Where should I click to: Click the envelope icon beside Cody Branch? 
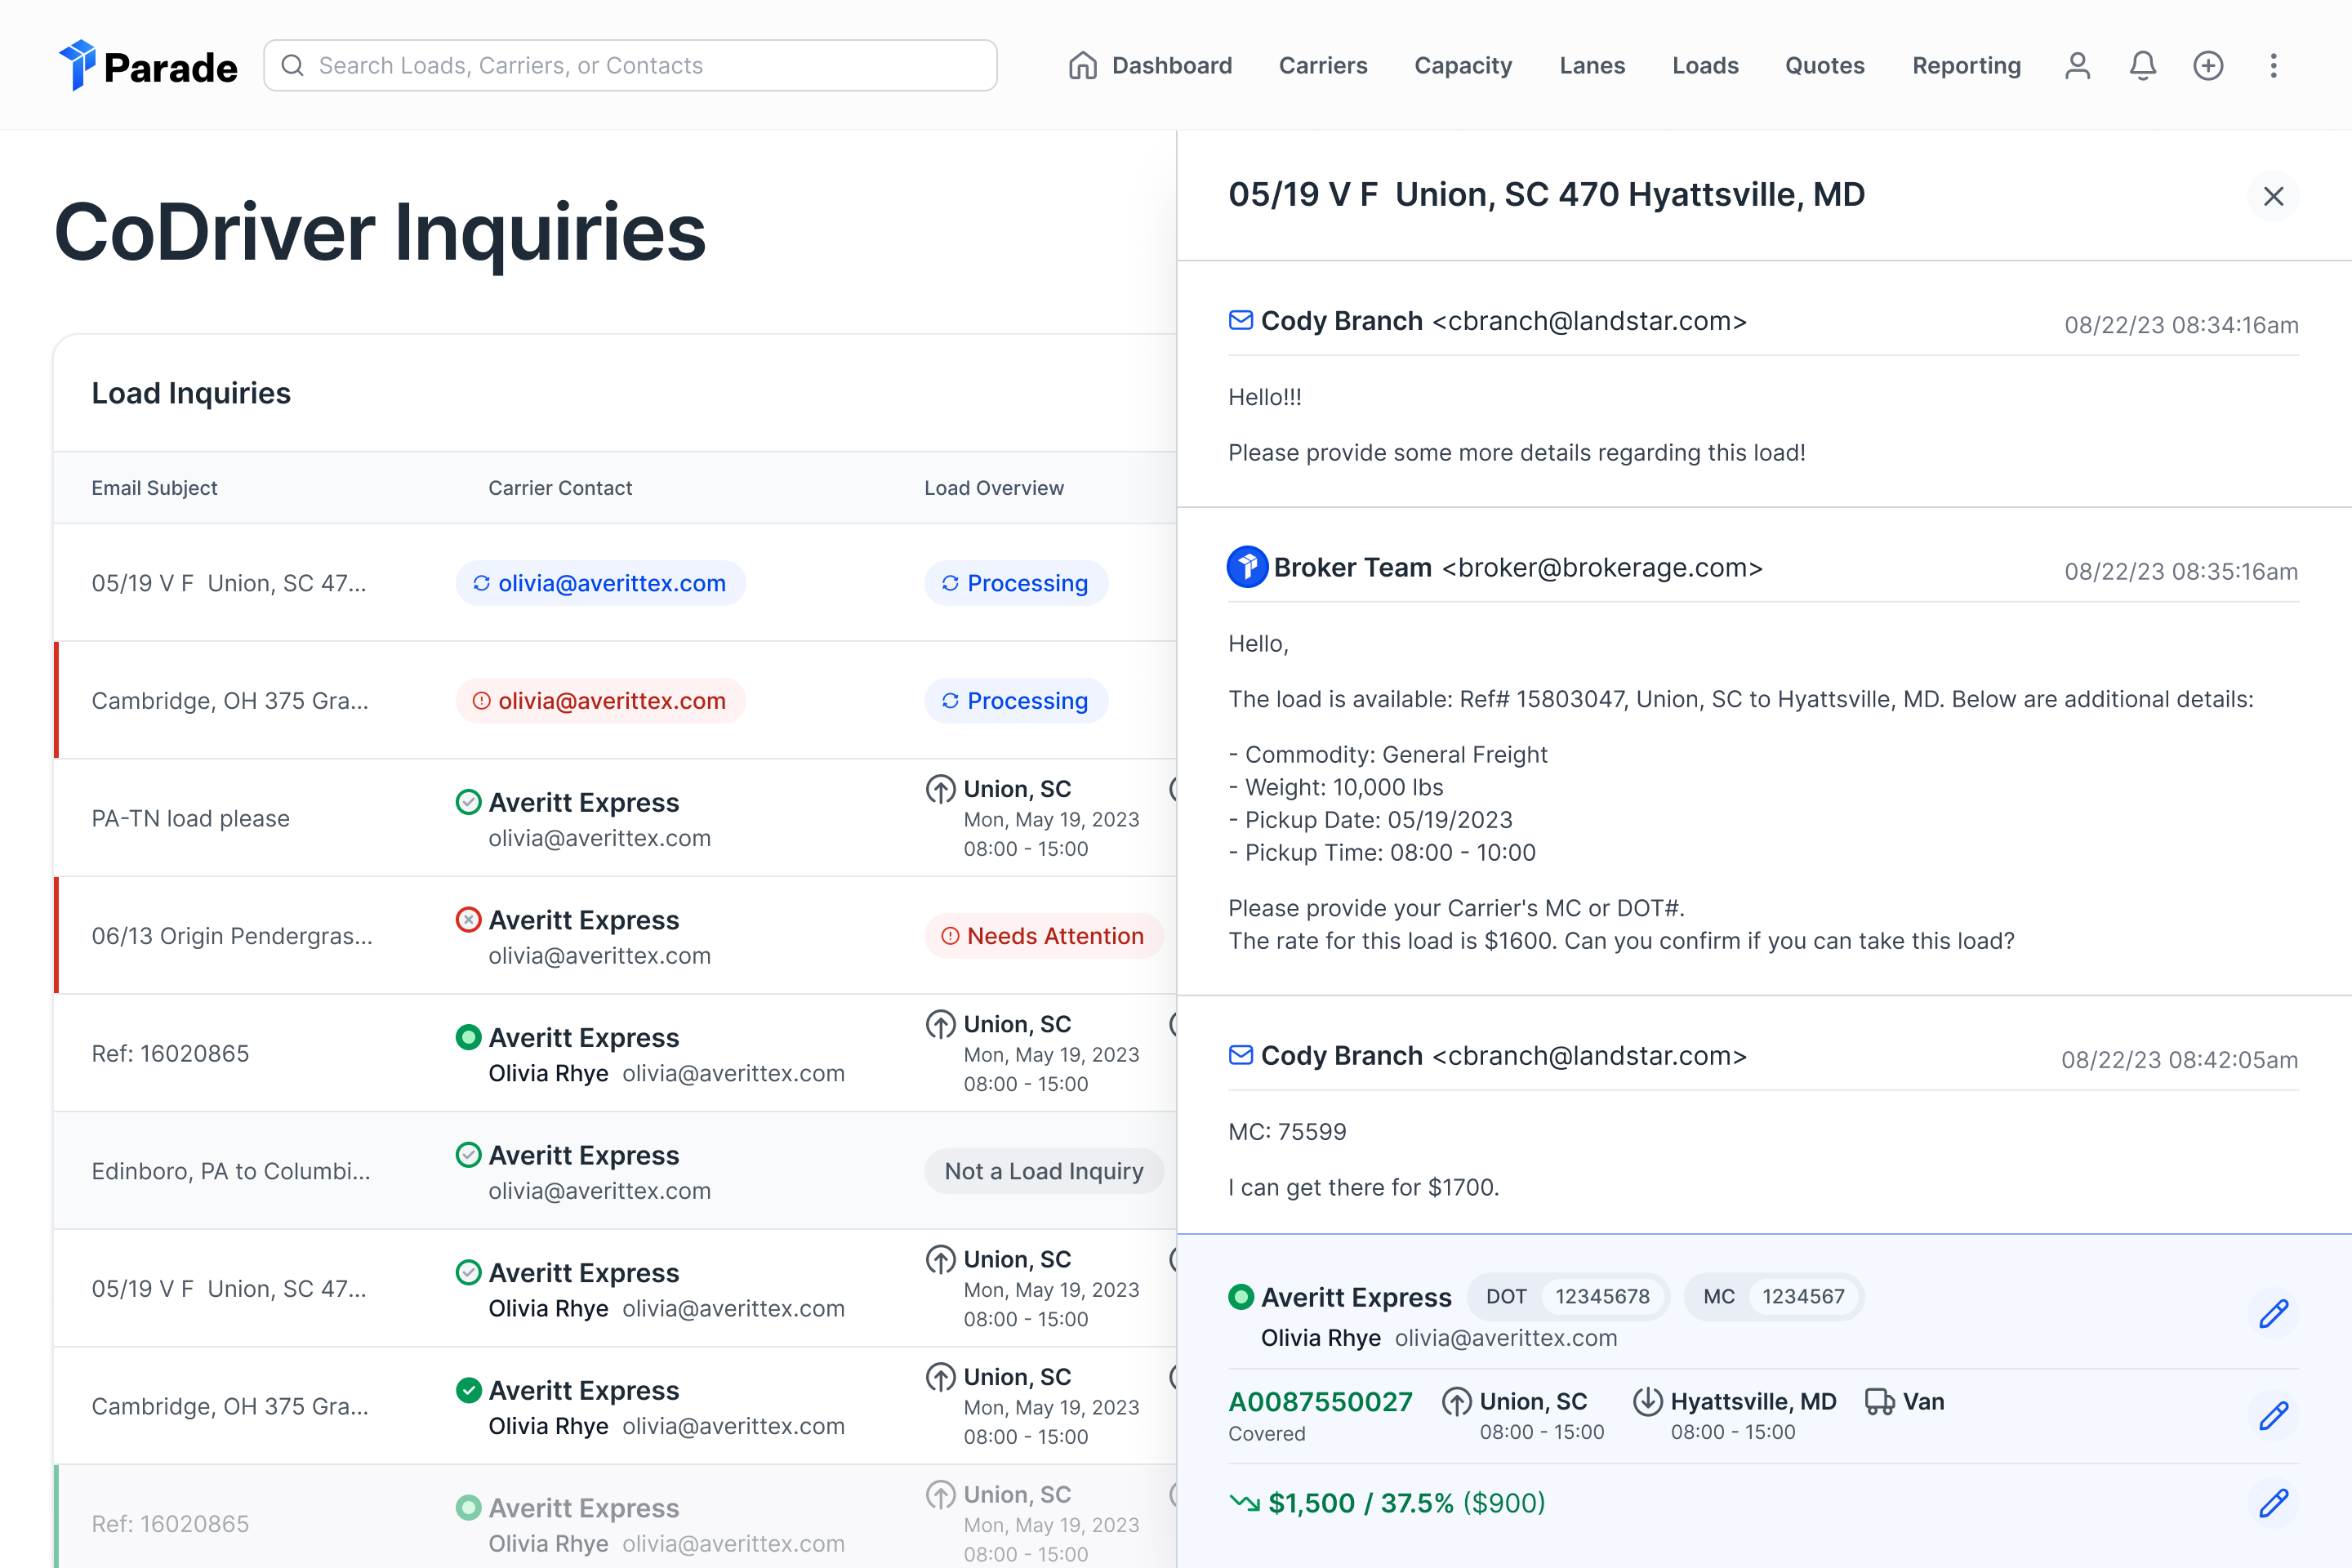[x=1241, y=321]
